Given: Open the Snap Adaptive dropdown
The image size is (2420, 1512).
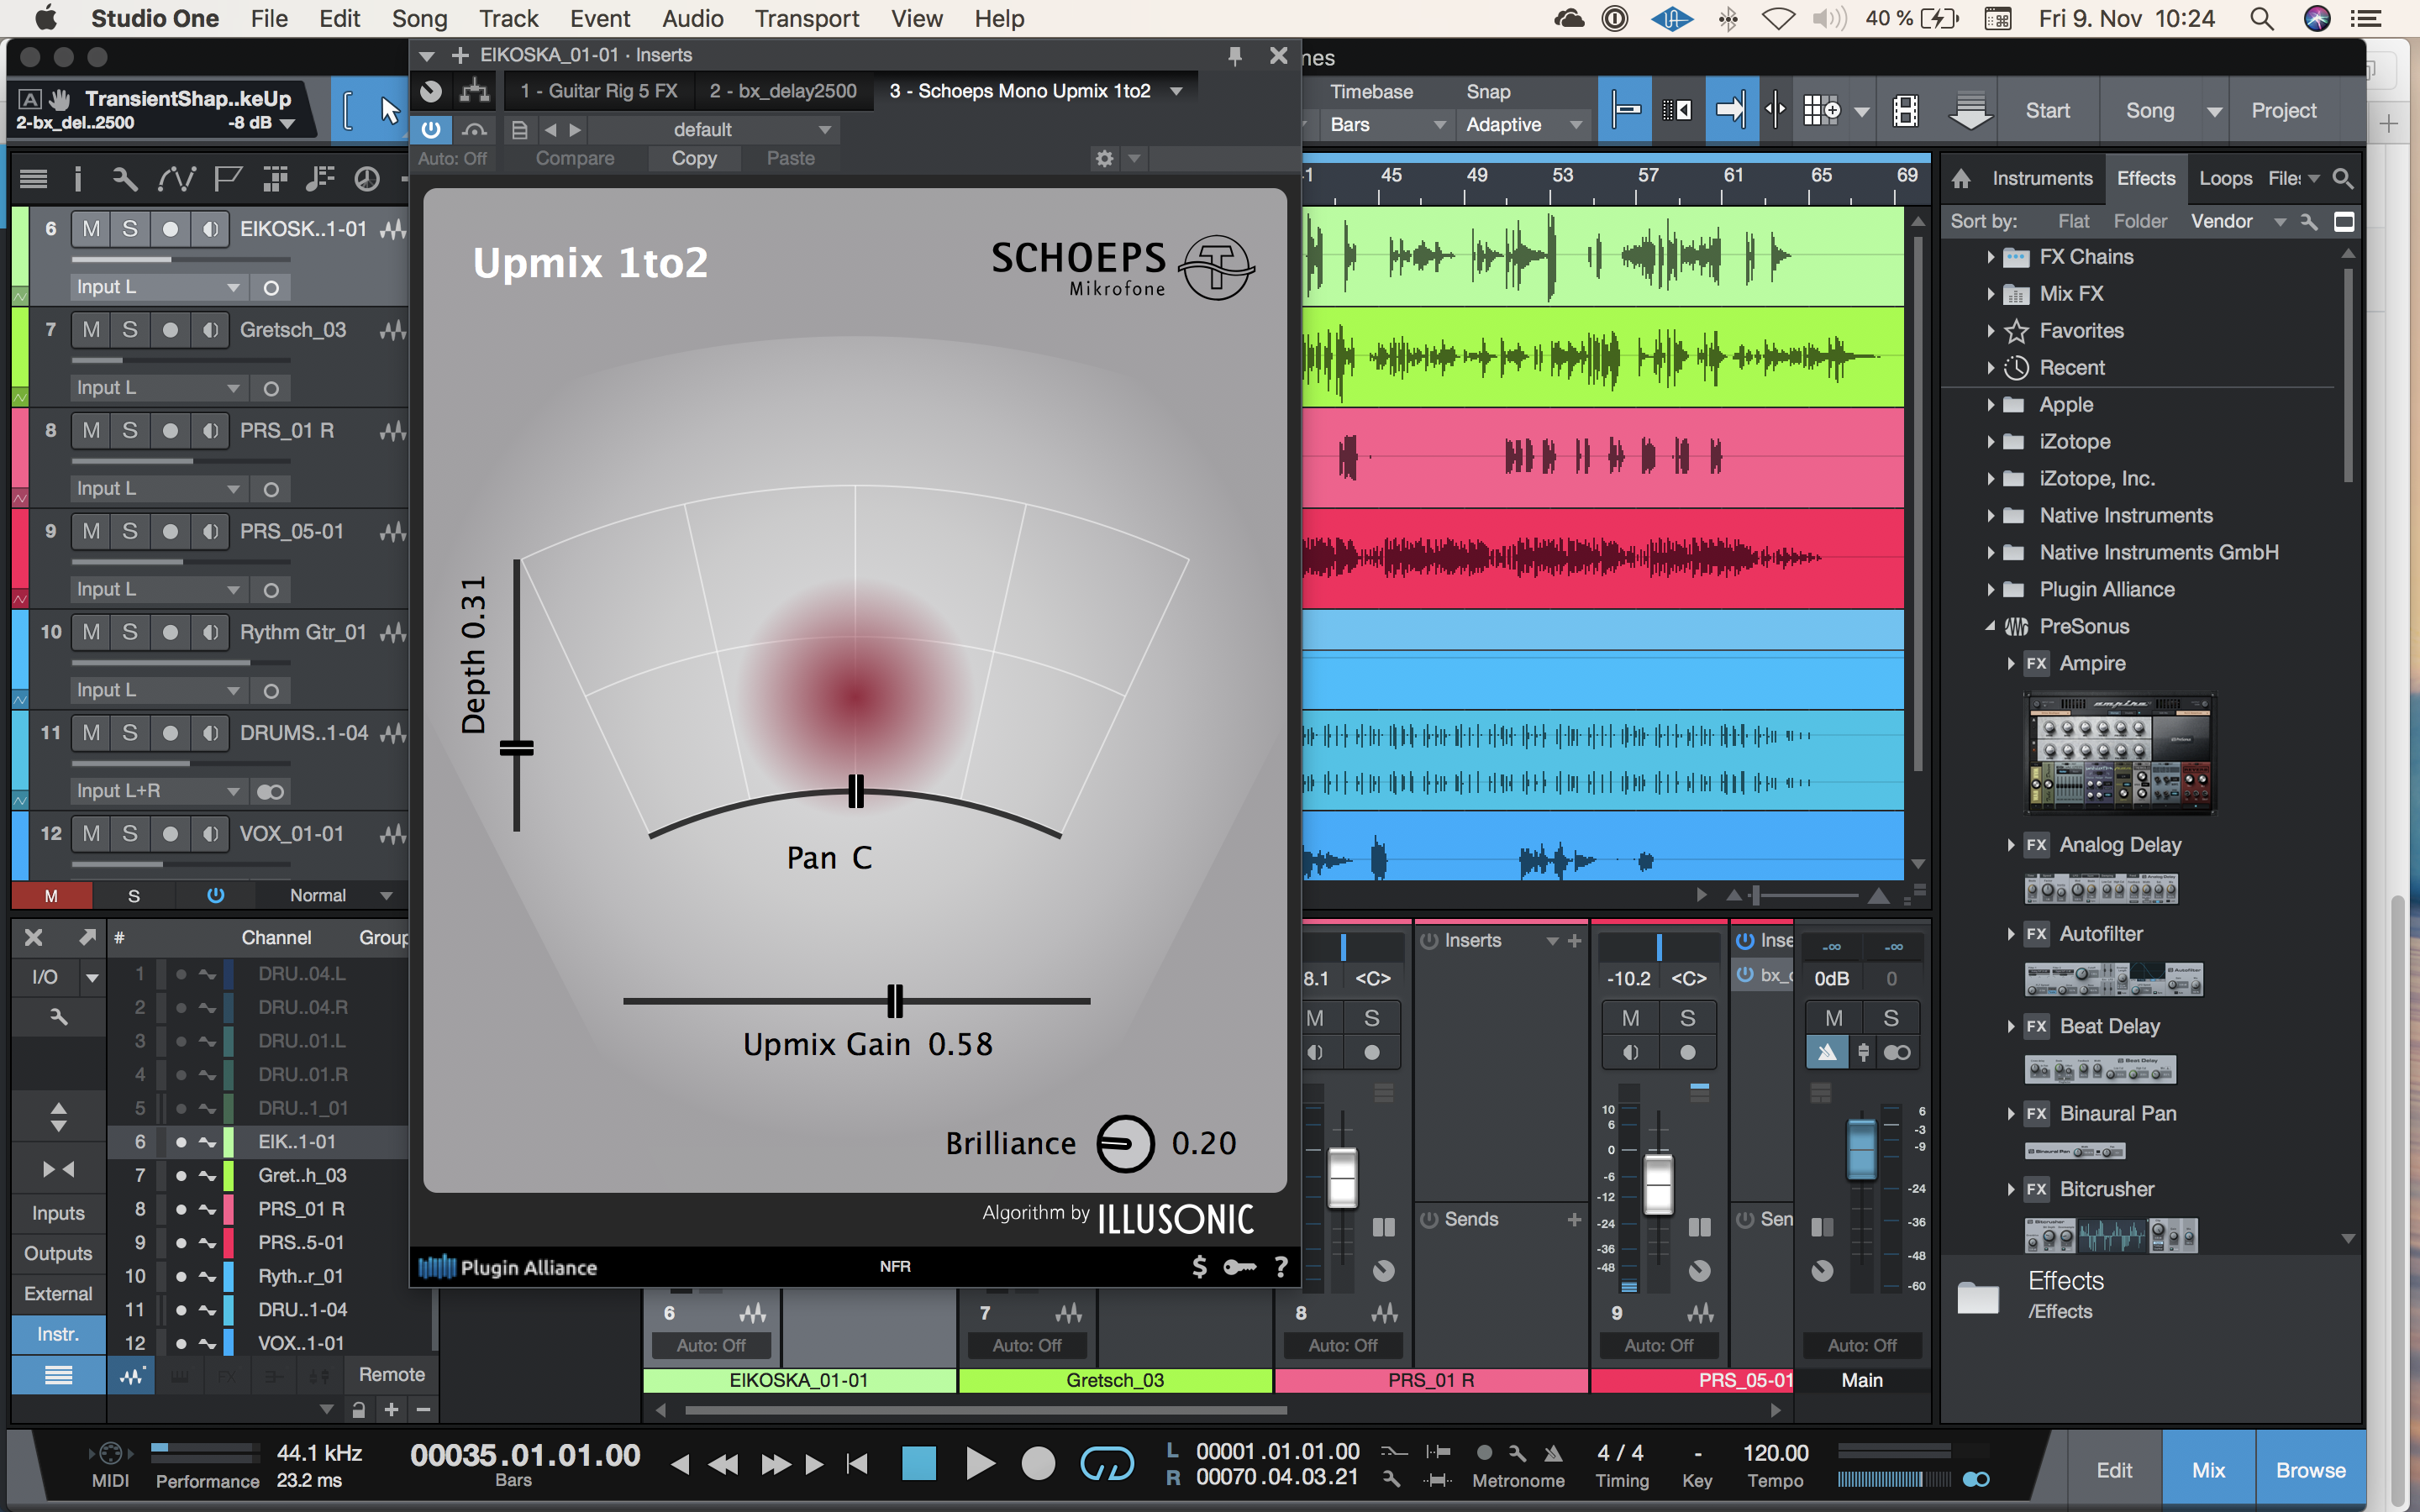Looking at the screenshot, I should click(x=1524, y=125).
